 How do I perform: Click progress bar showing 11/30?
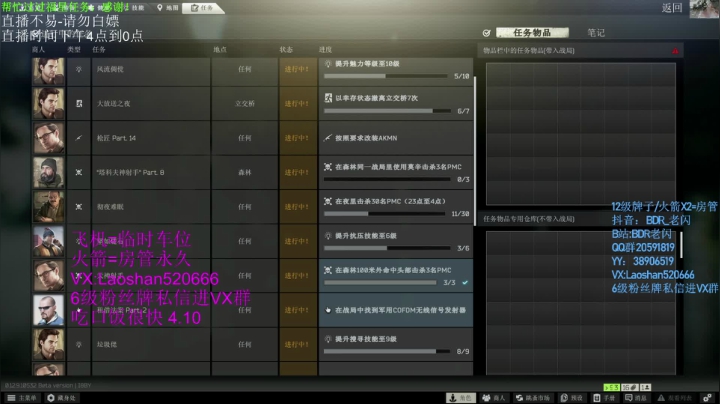[384, 214]
